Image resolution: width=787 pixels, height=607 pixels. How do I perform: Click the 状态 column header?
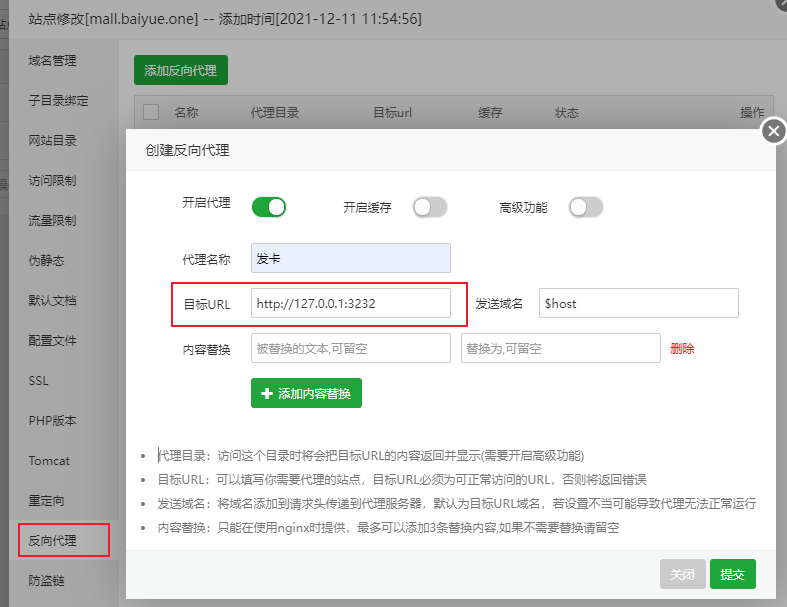567,112
